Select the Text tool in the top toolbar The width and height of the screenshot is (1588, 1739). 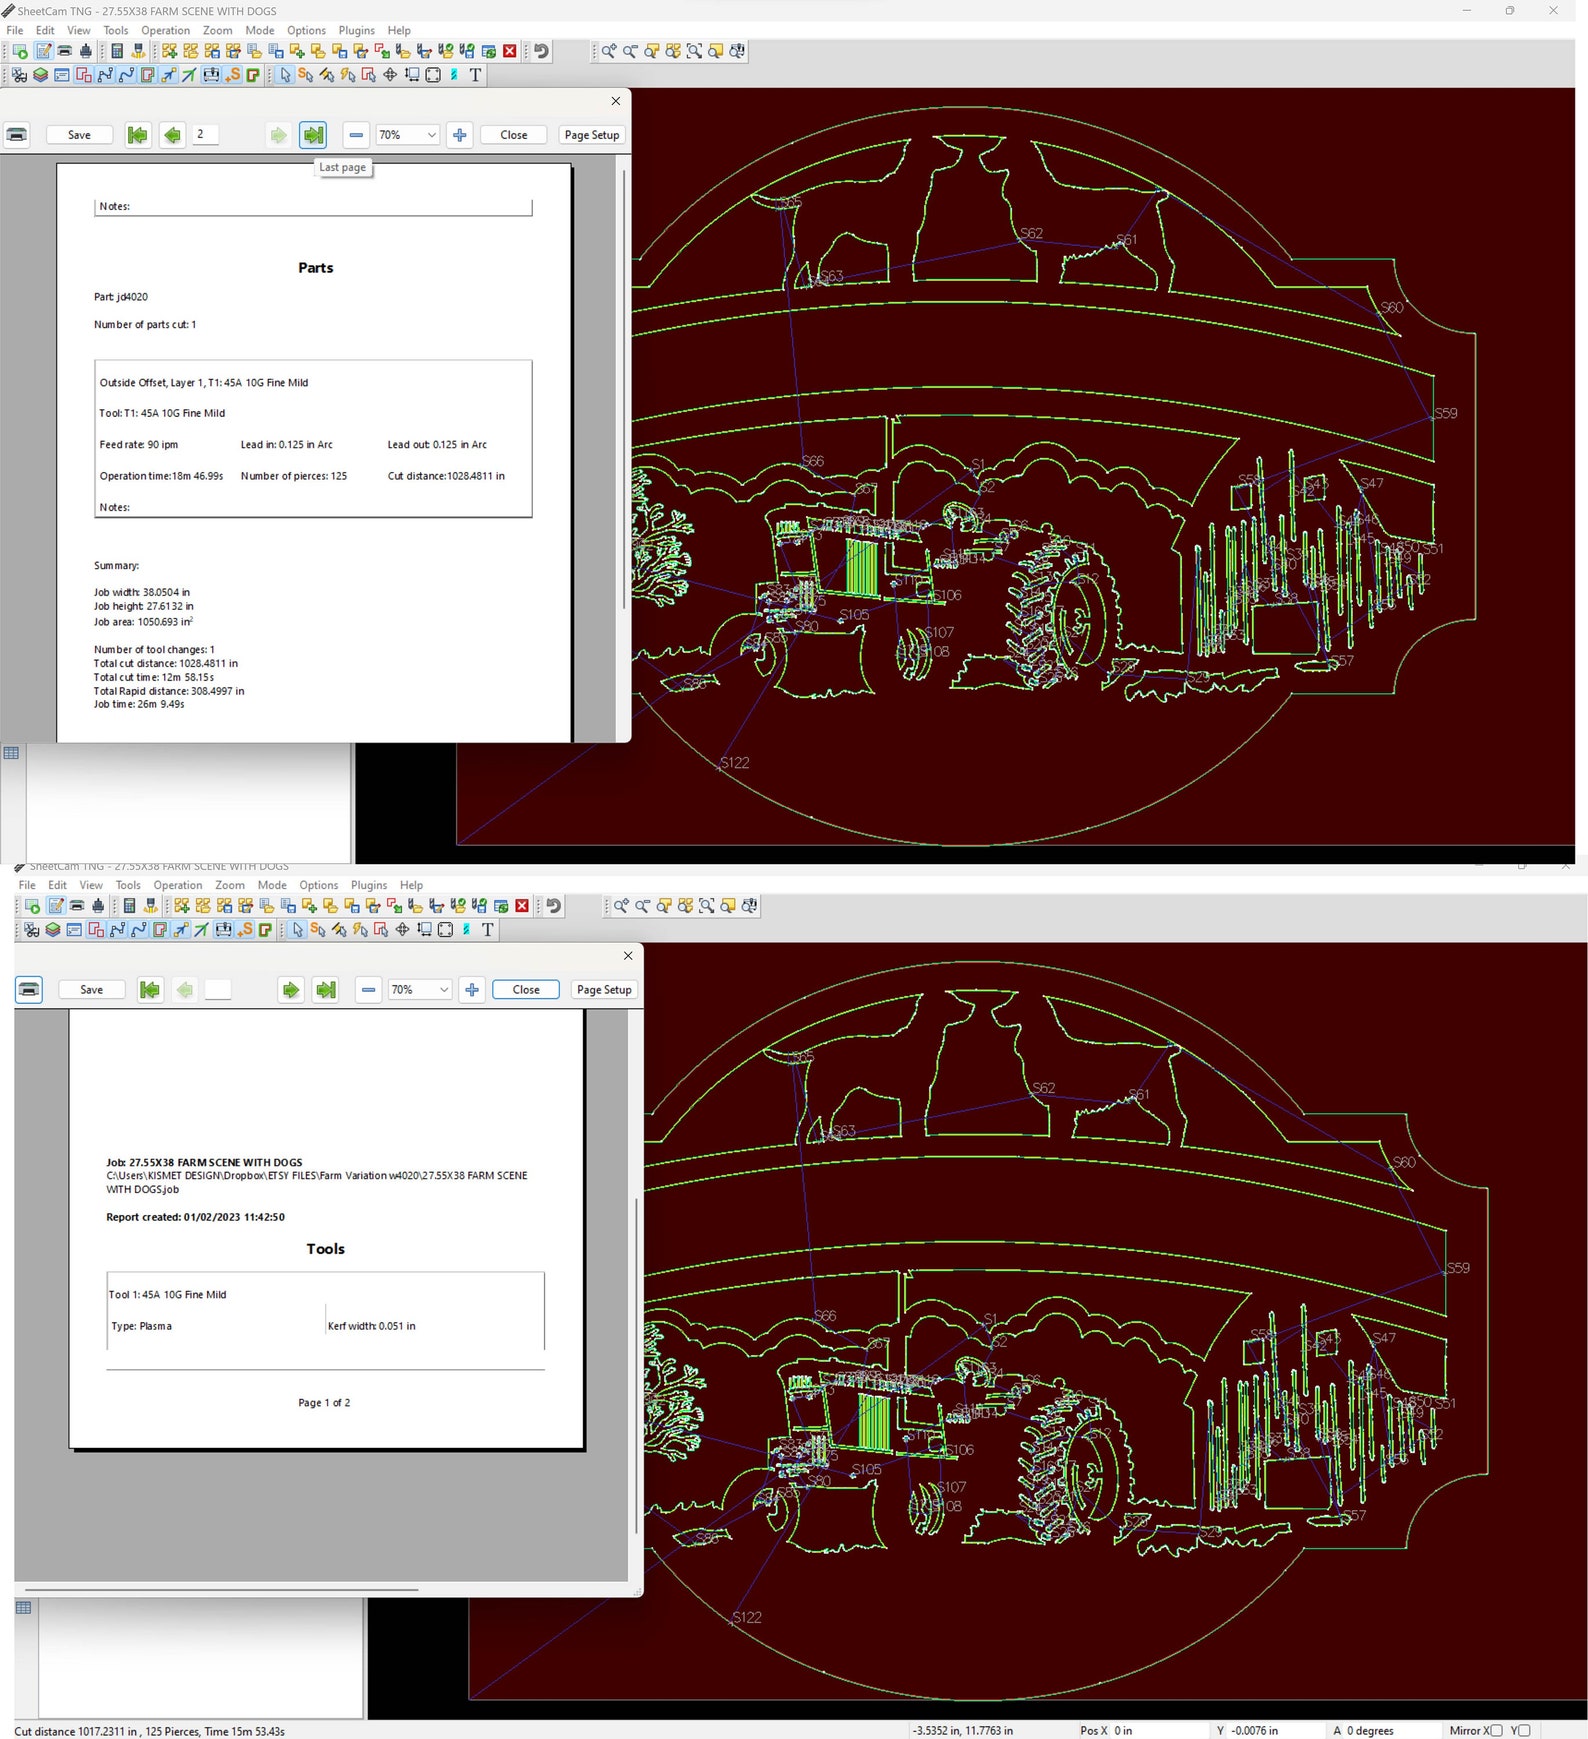475,75
